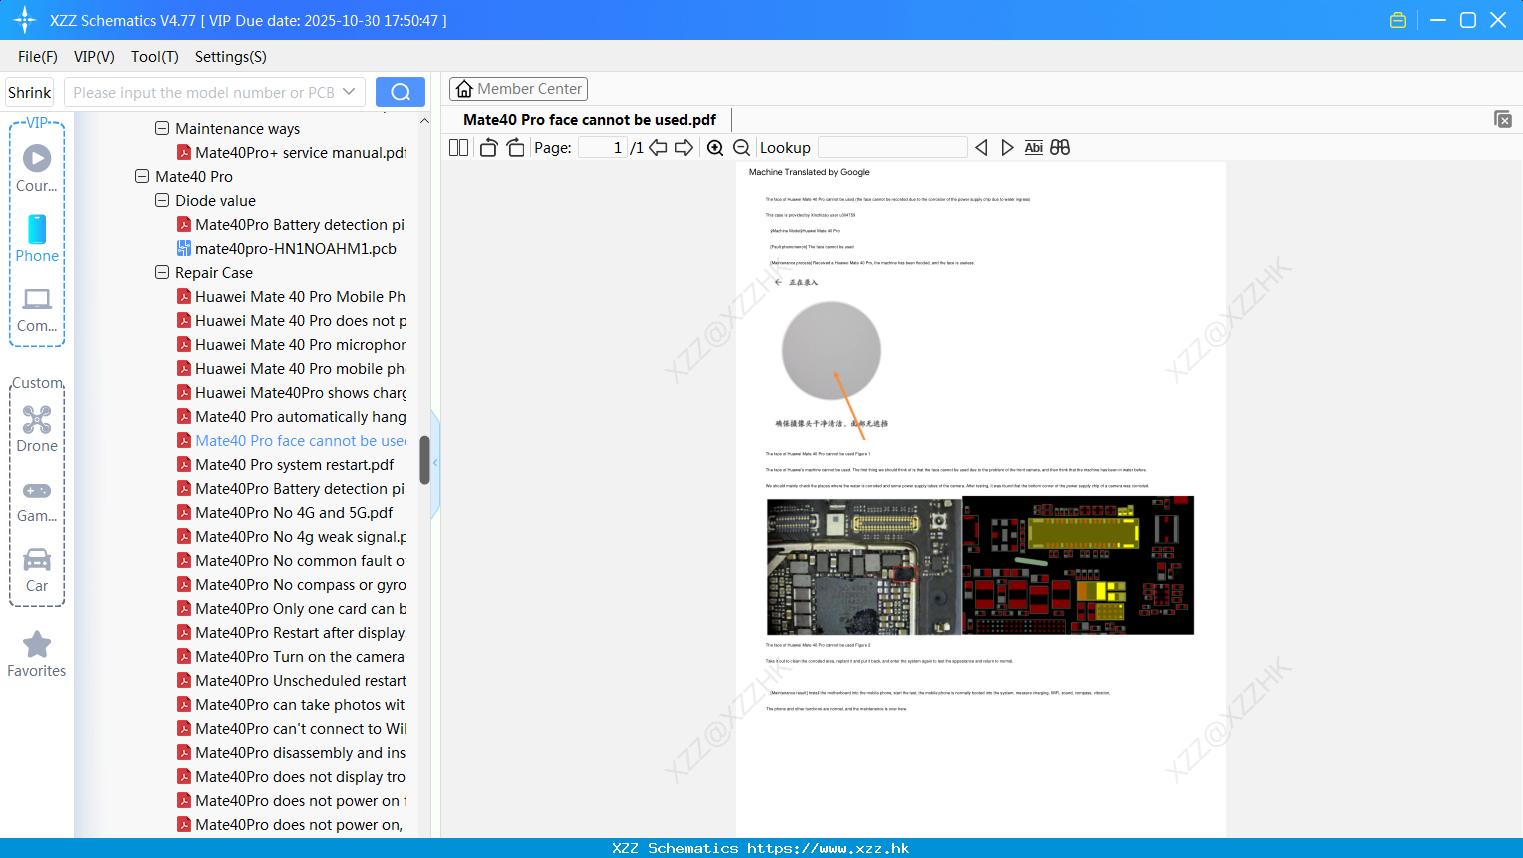Click the XZZ Schematics logo icon
The height and width of the screenshot is (858, 1523).
pyautogui.click(x=24, y=20)
